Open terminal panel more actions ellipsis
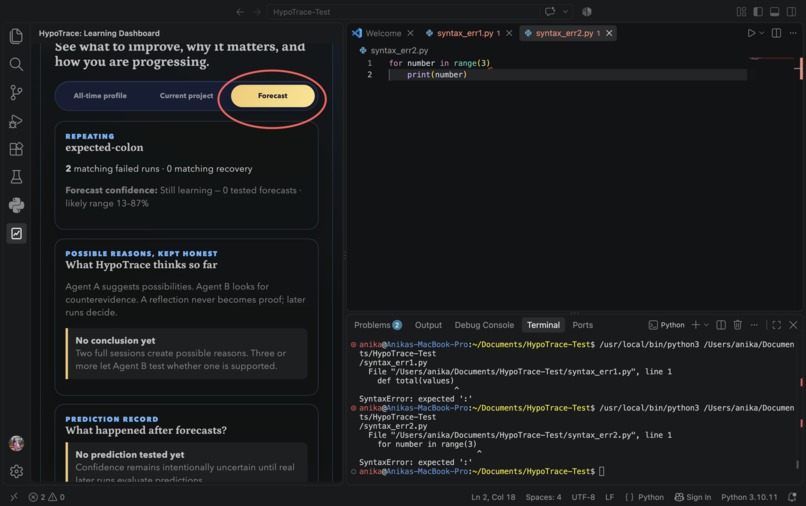 click(x=754, y=325)
